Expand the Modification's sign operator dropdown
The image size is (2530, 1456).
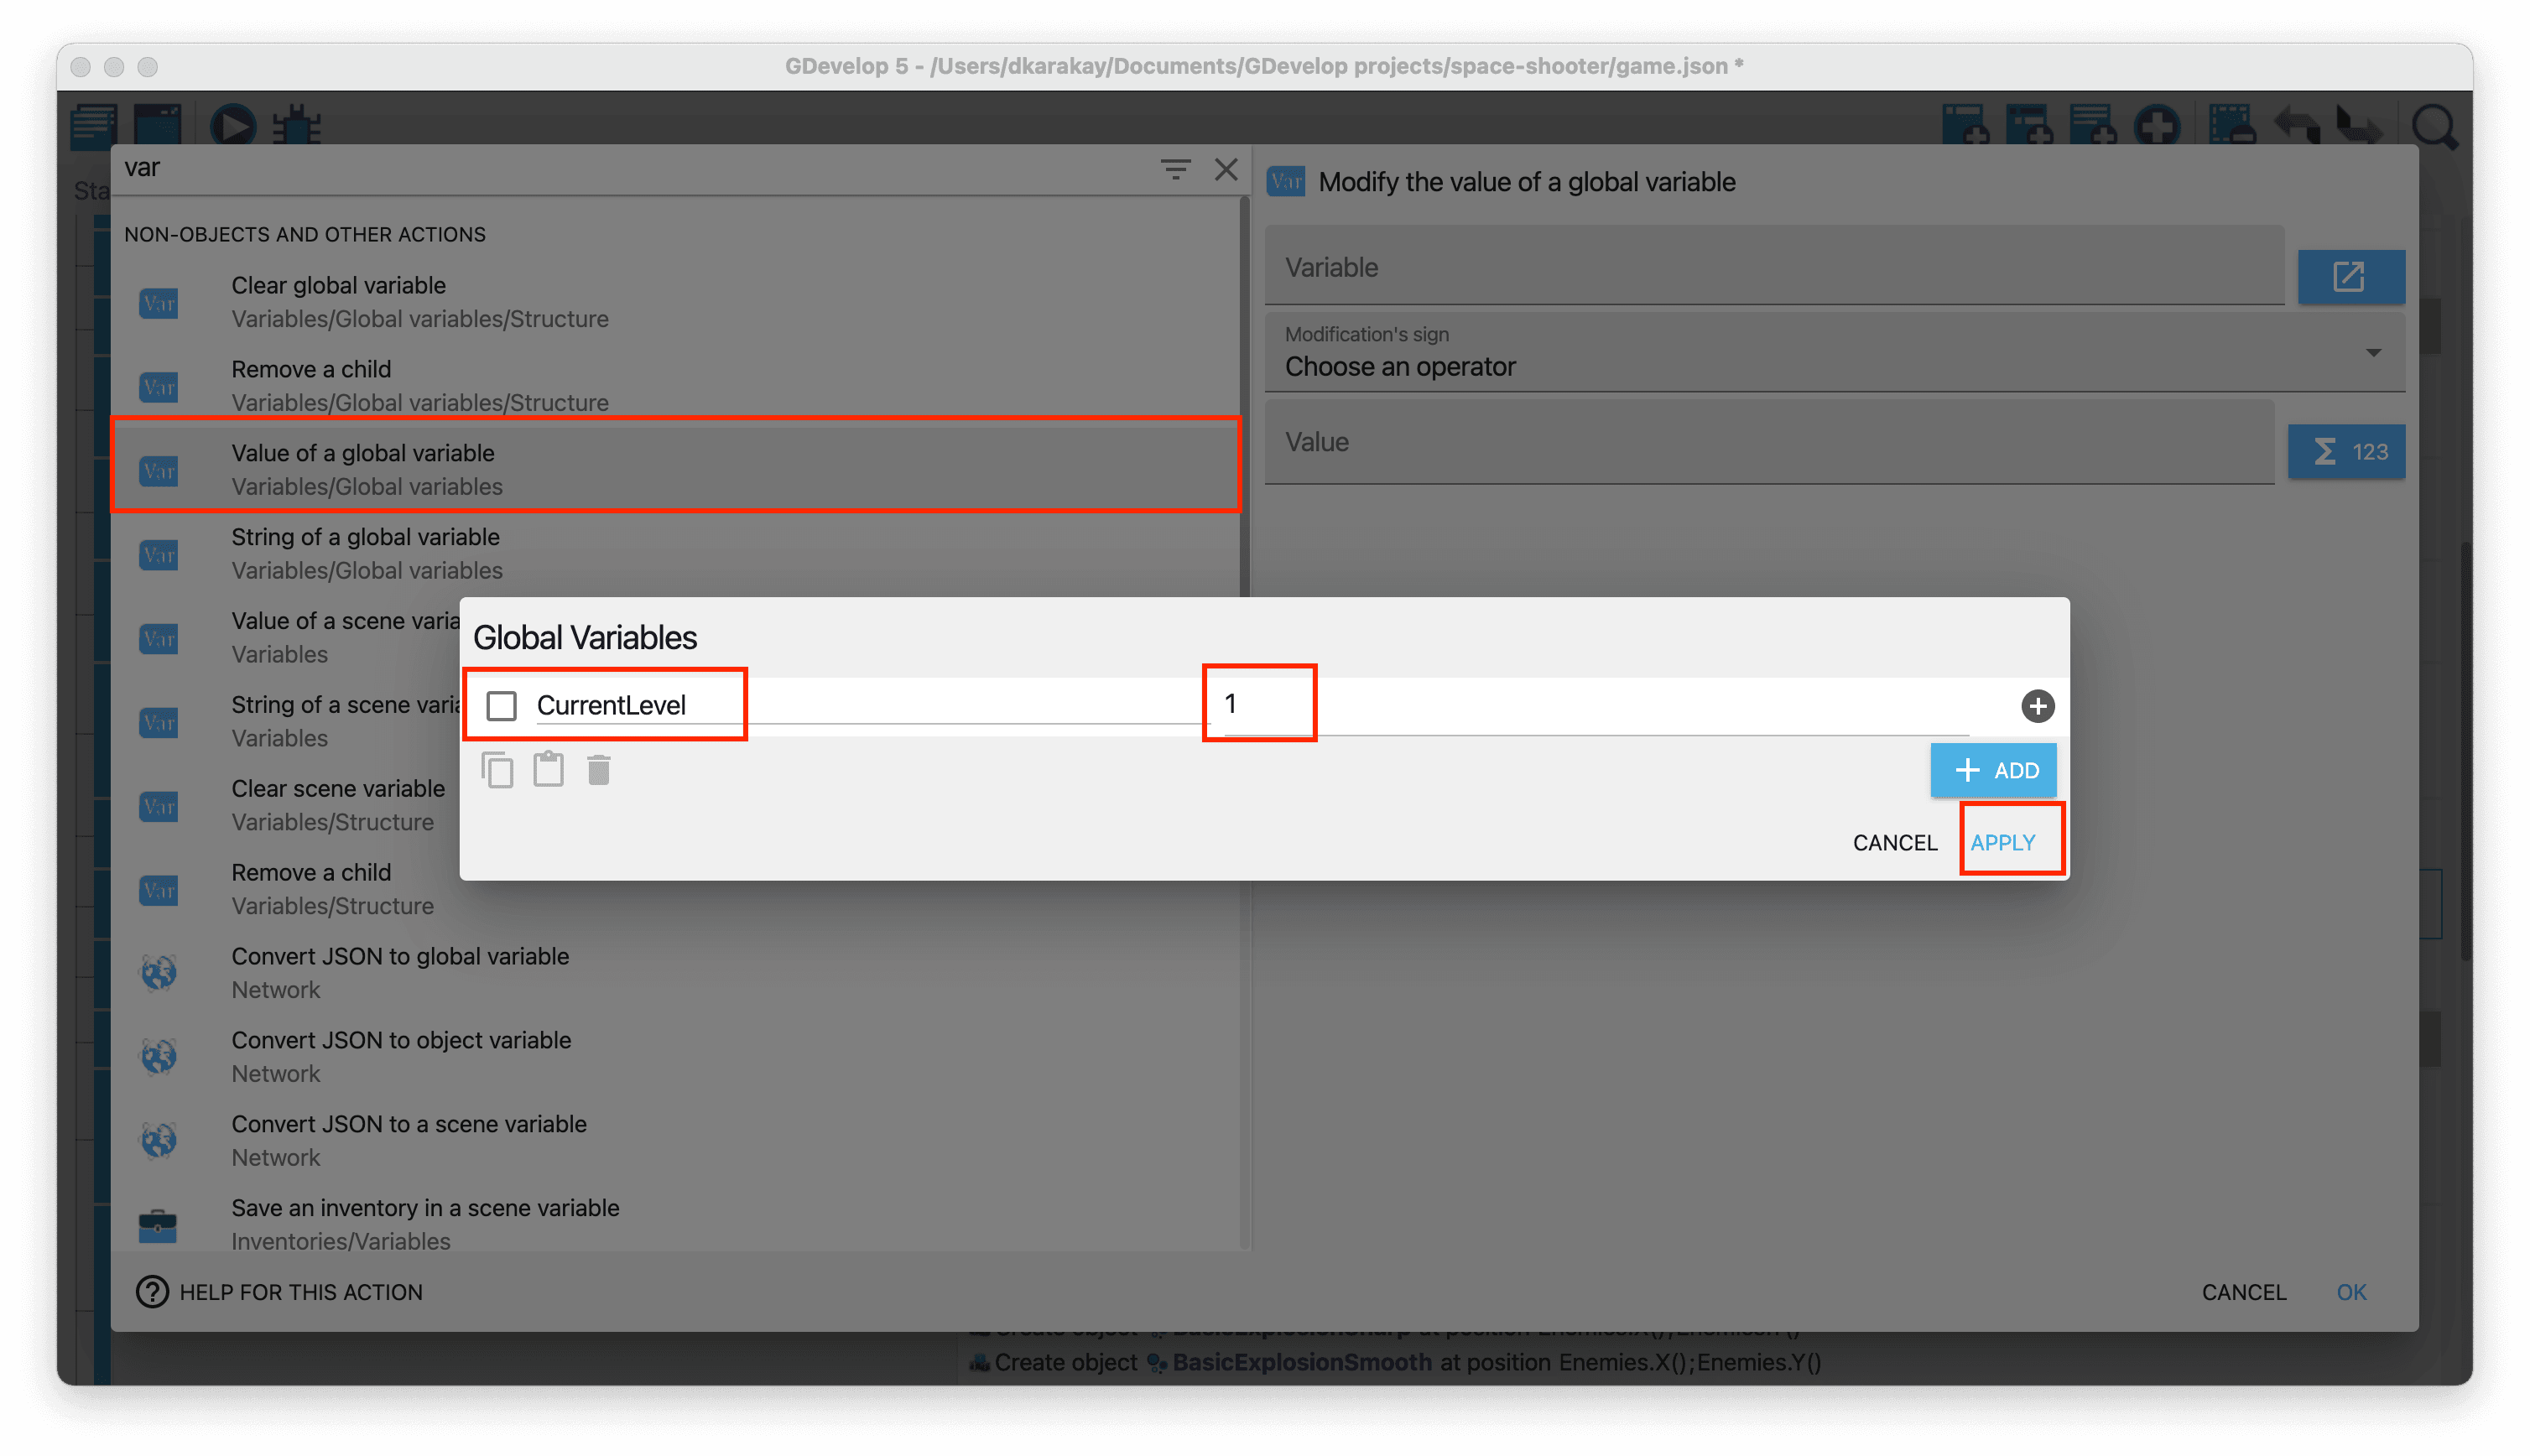[x=1834, y=353]
